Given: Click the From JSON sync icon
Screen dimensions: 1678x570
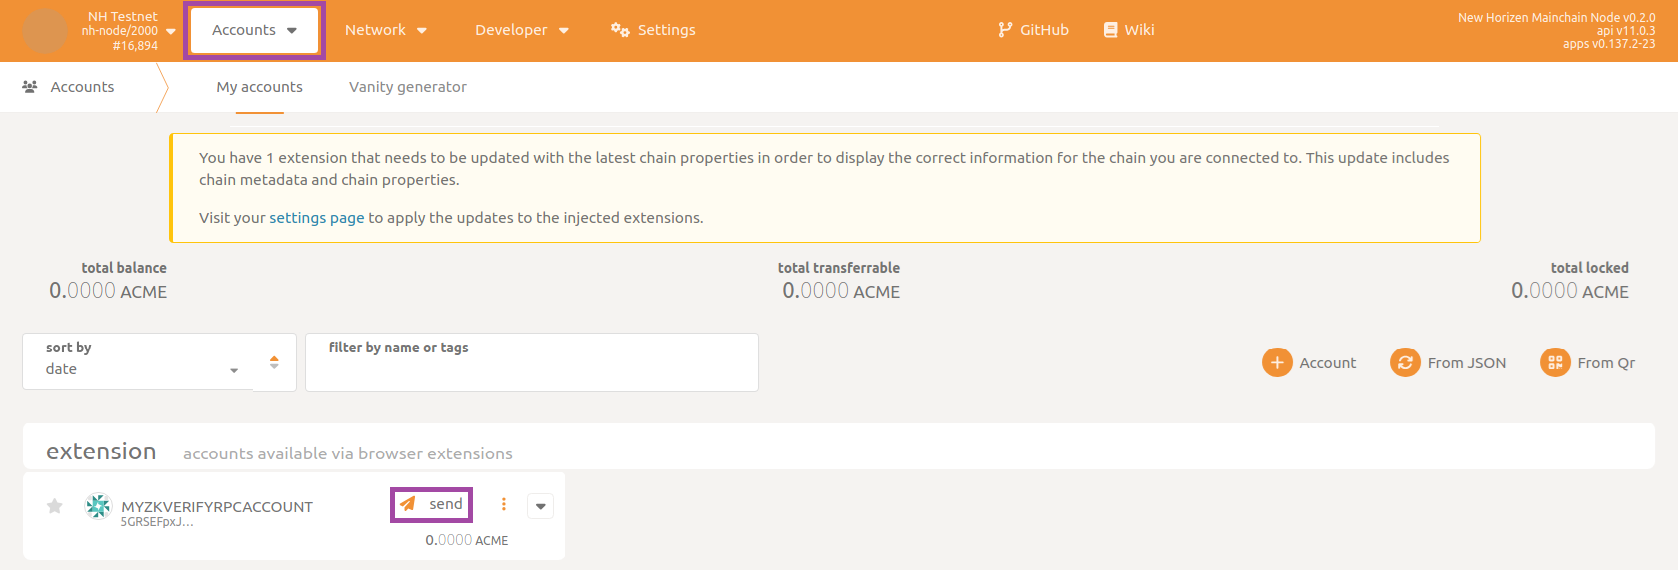Looking at the screenshot, I should (1405, 362).
